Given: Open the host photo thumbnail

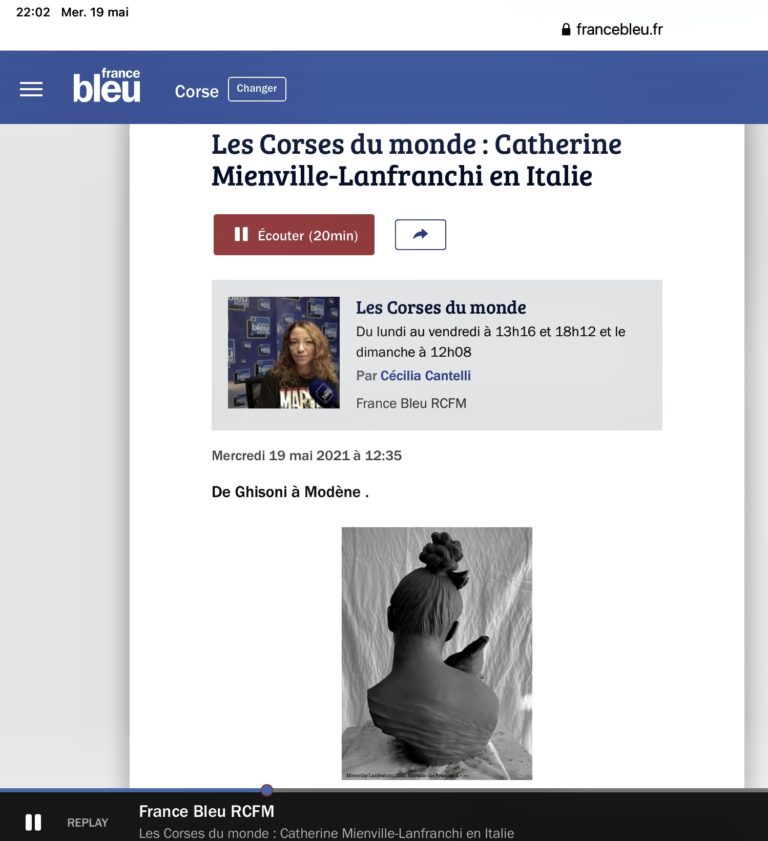Looking at the screenshot, I should 284,352.
